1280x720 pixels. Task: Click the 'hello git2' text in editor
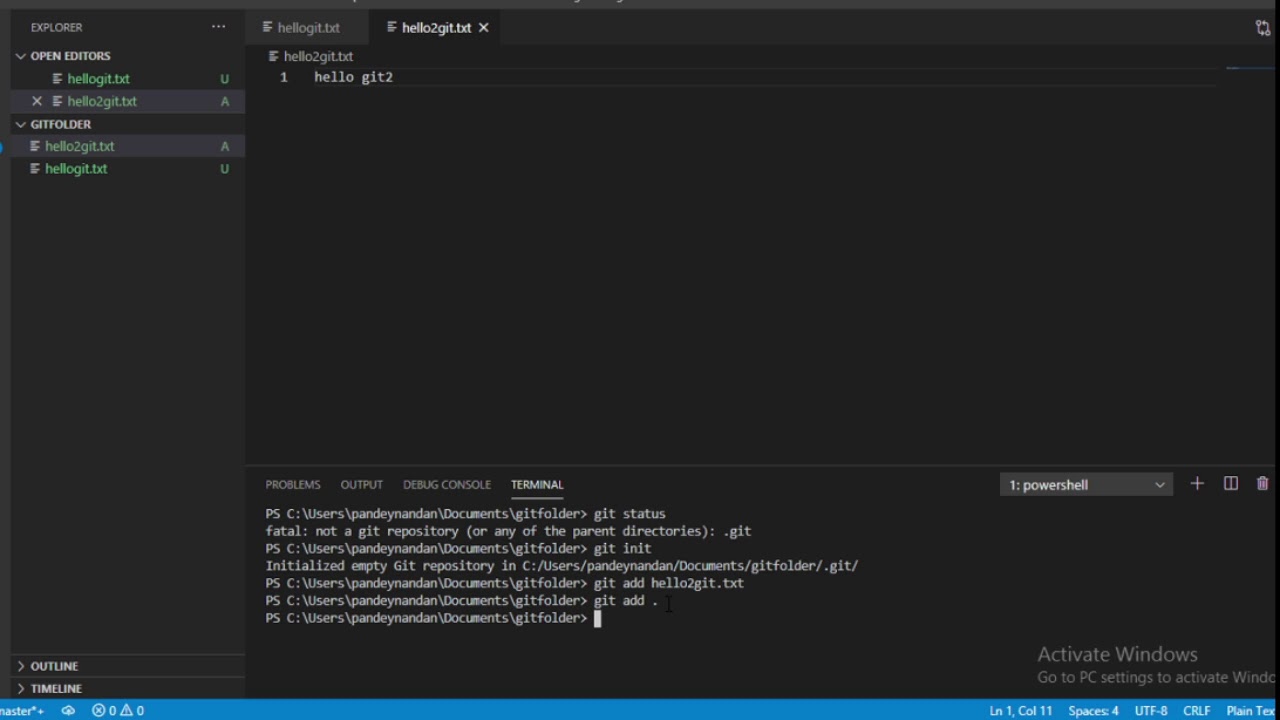coord(353,77)
